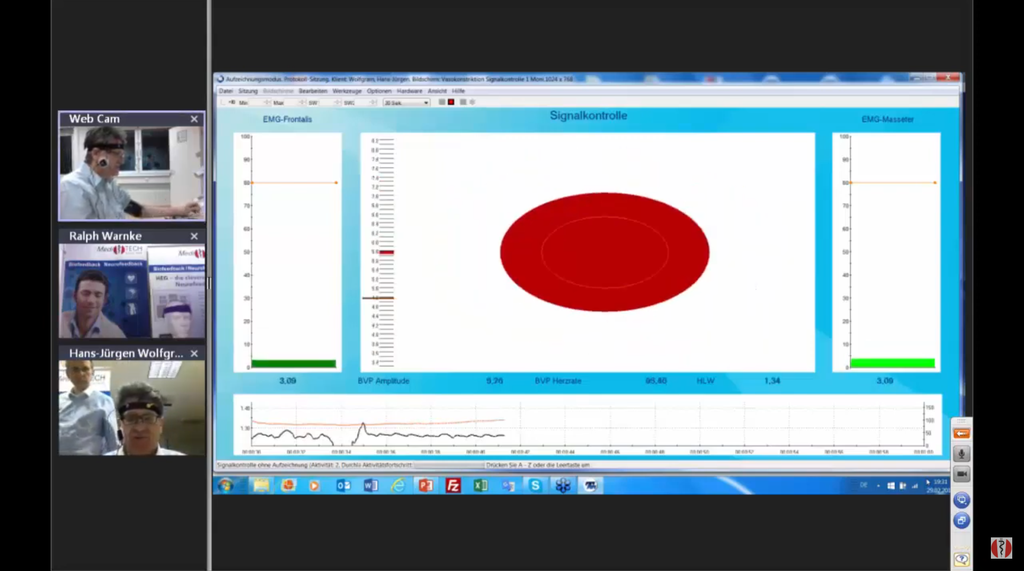Viewport: 1024px width, 571px height.
Task: Click the BVP Amplitude label
Action: pos(383,381)
